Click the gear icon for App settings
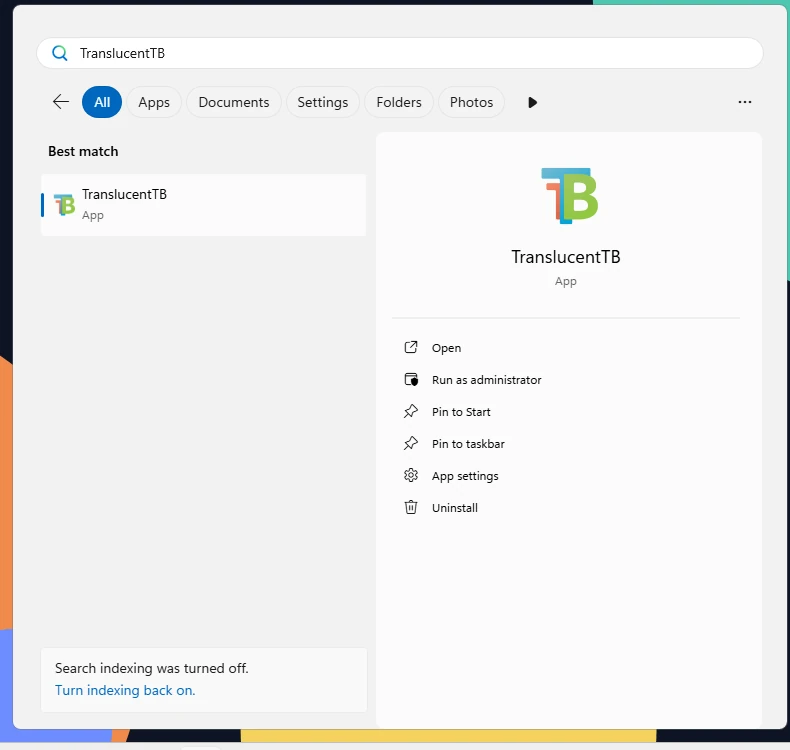Screen dimensions: 790x750 point(411,475)
